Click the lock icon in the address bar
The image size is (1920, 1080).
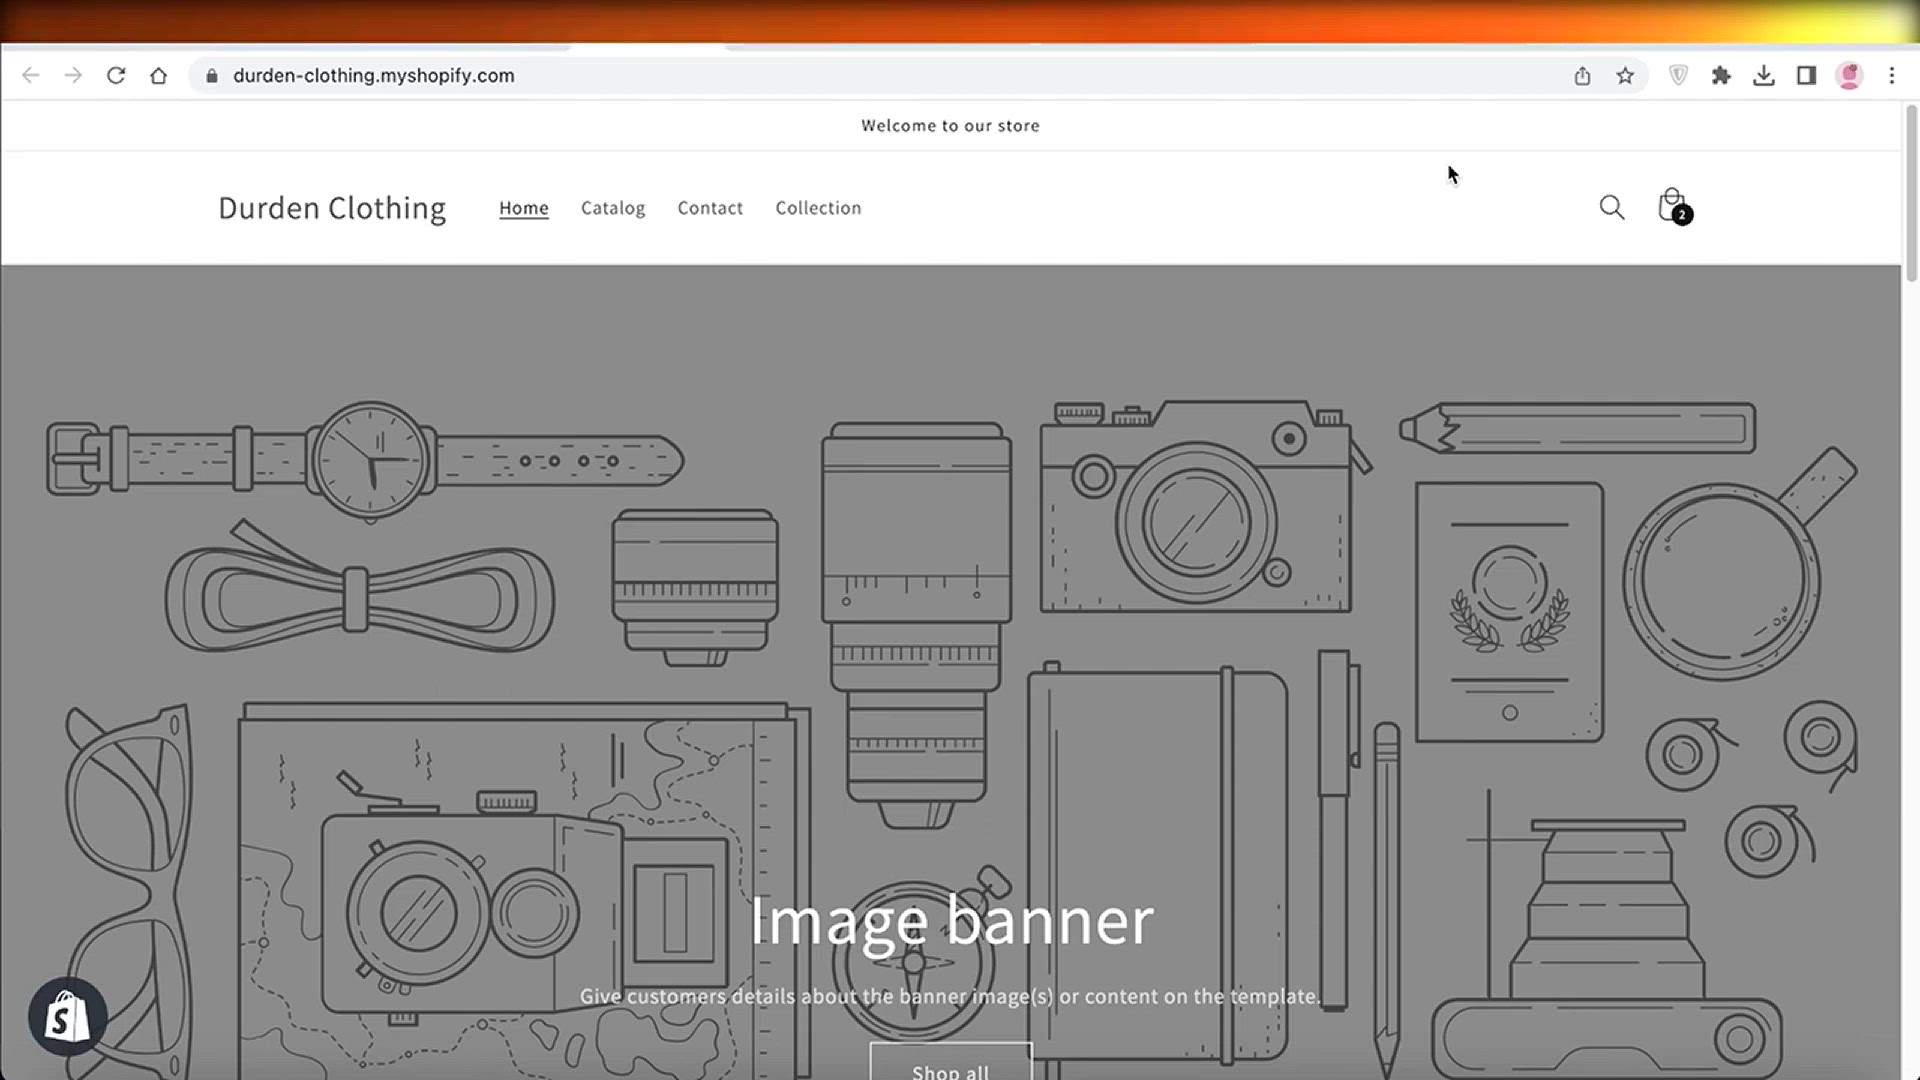coord(211,76)
